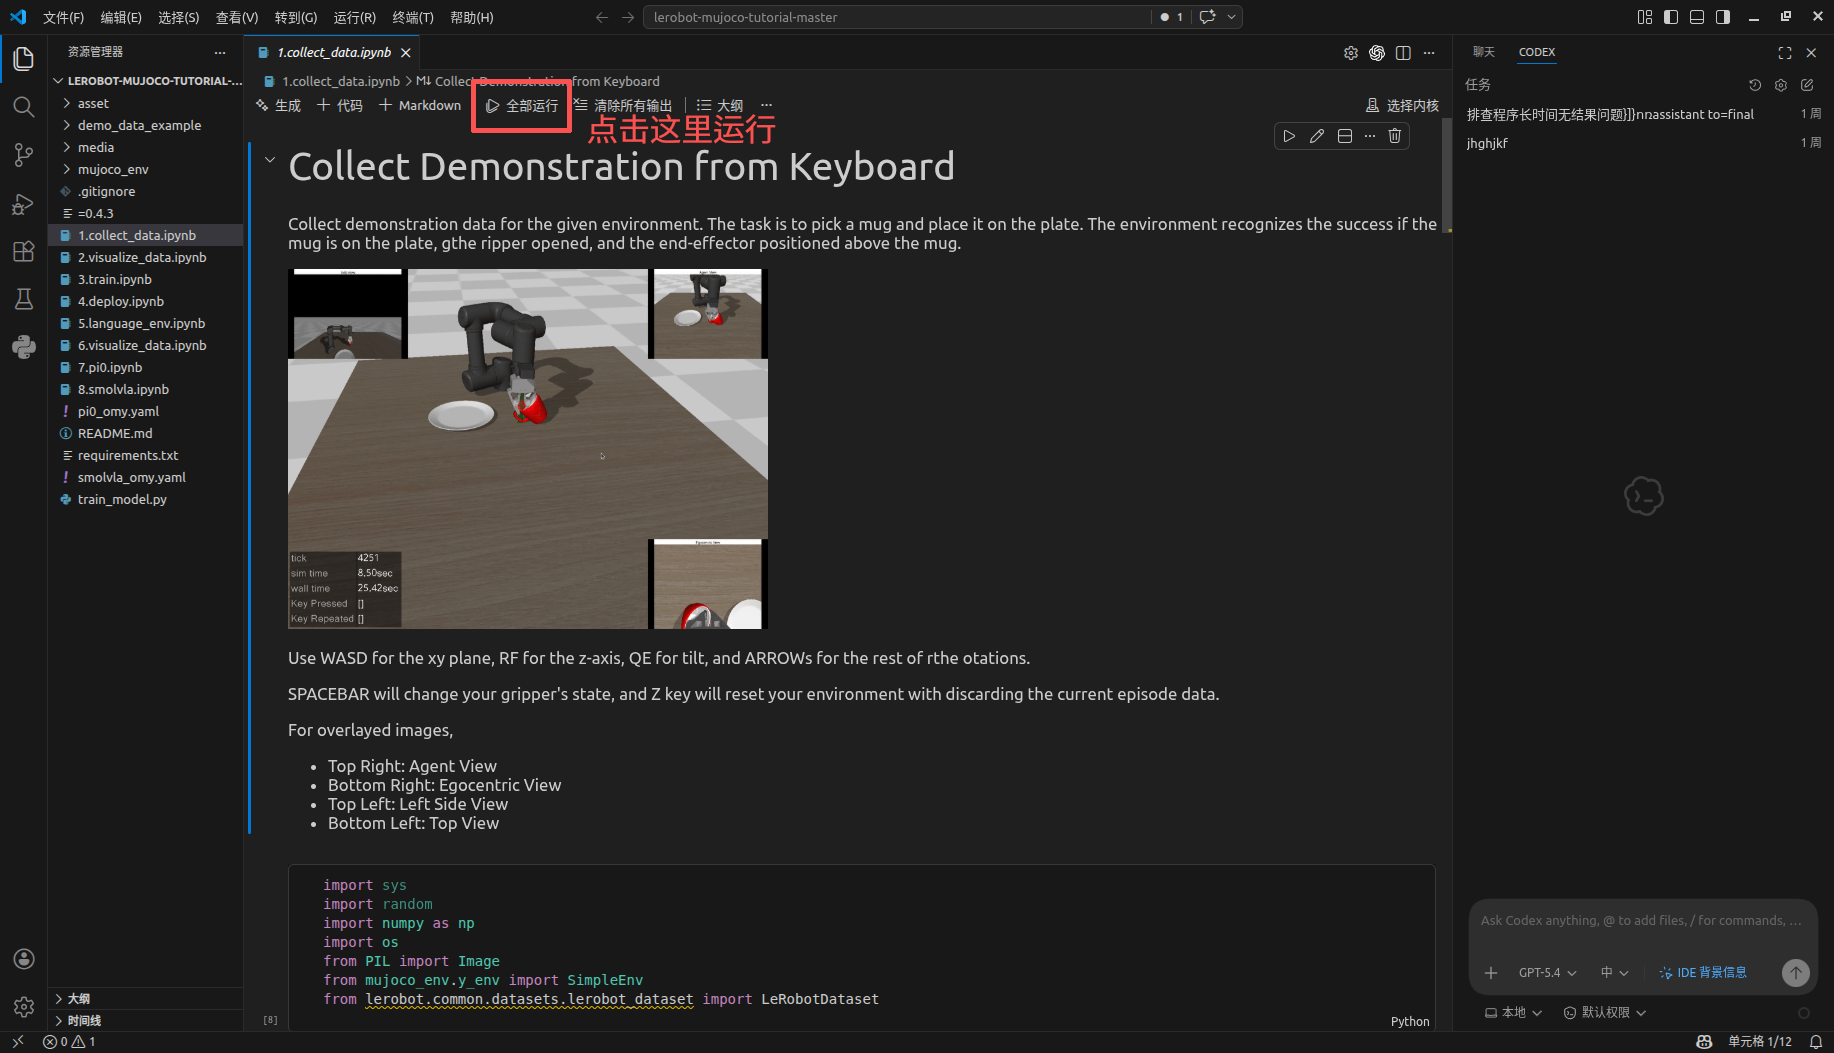Open Codex task history

tap(1755, 85)
